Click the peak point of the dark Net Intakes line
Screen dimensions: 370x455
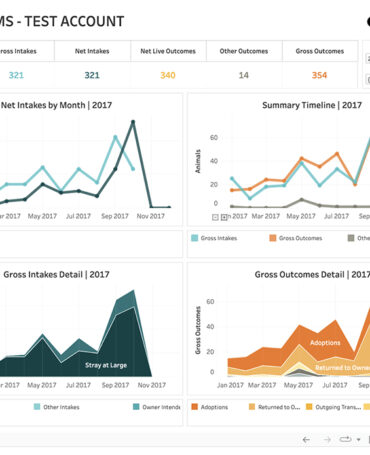click(133, 122)
